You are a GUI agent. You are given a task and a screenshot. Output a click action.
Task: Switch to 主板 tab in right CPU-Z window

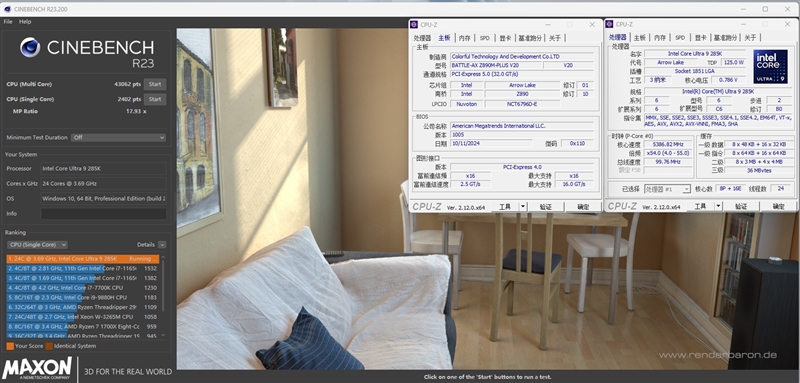pos(640,38)
